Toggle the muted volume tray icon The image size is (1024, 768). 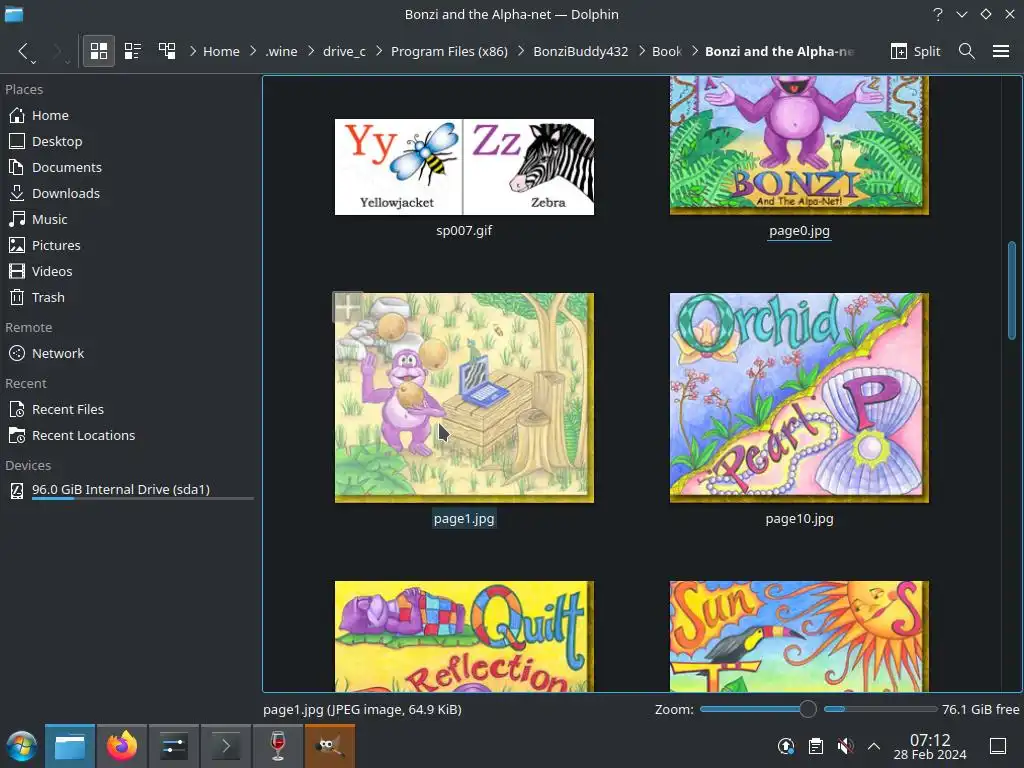point(845,746)
